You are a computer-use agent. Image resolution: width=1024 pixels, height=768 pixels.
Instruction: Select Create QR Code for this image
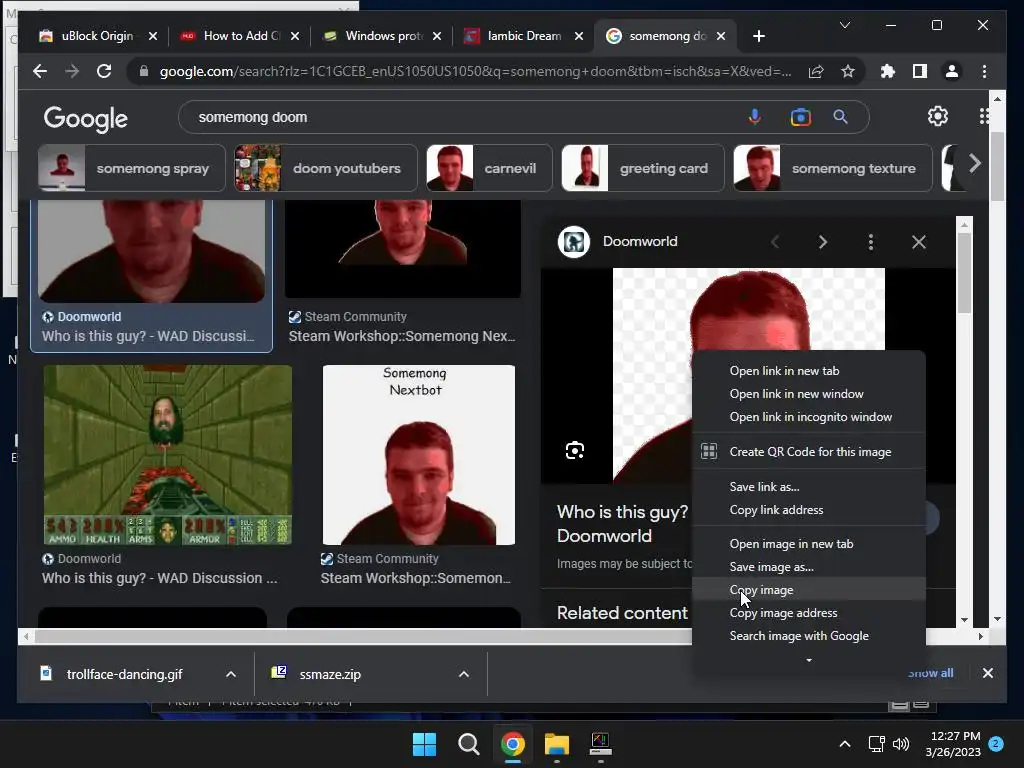[x=809, y=451]
